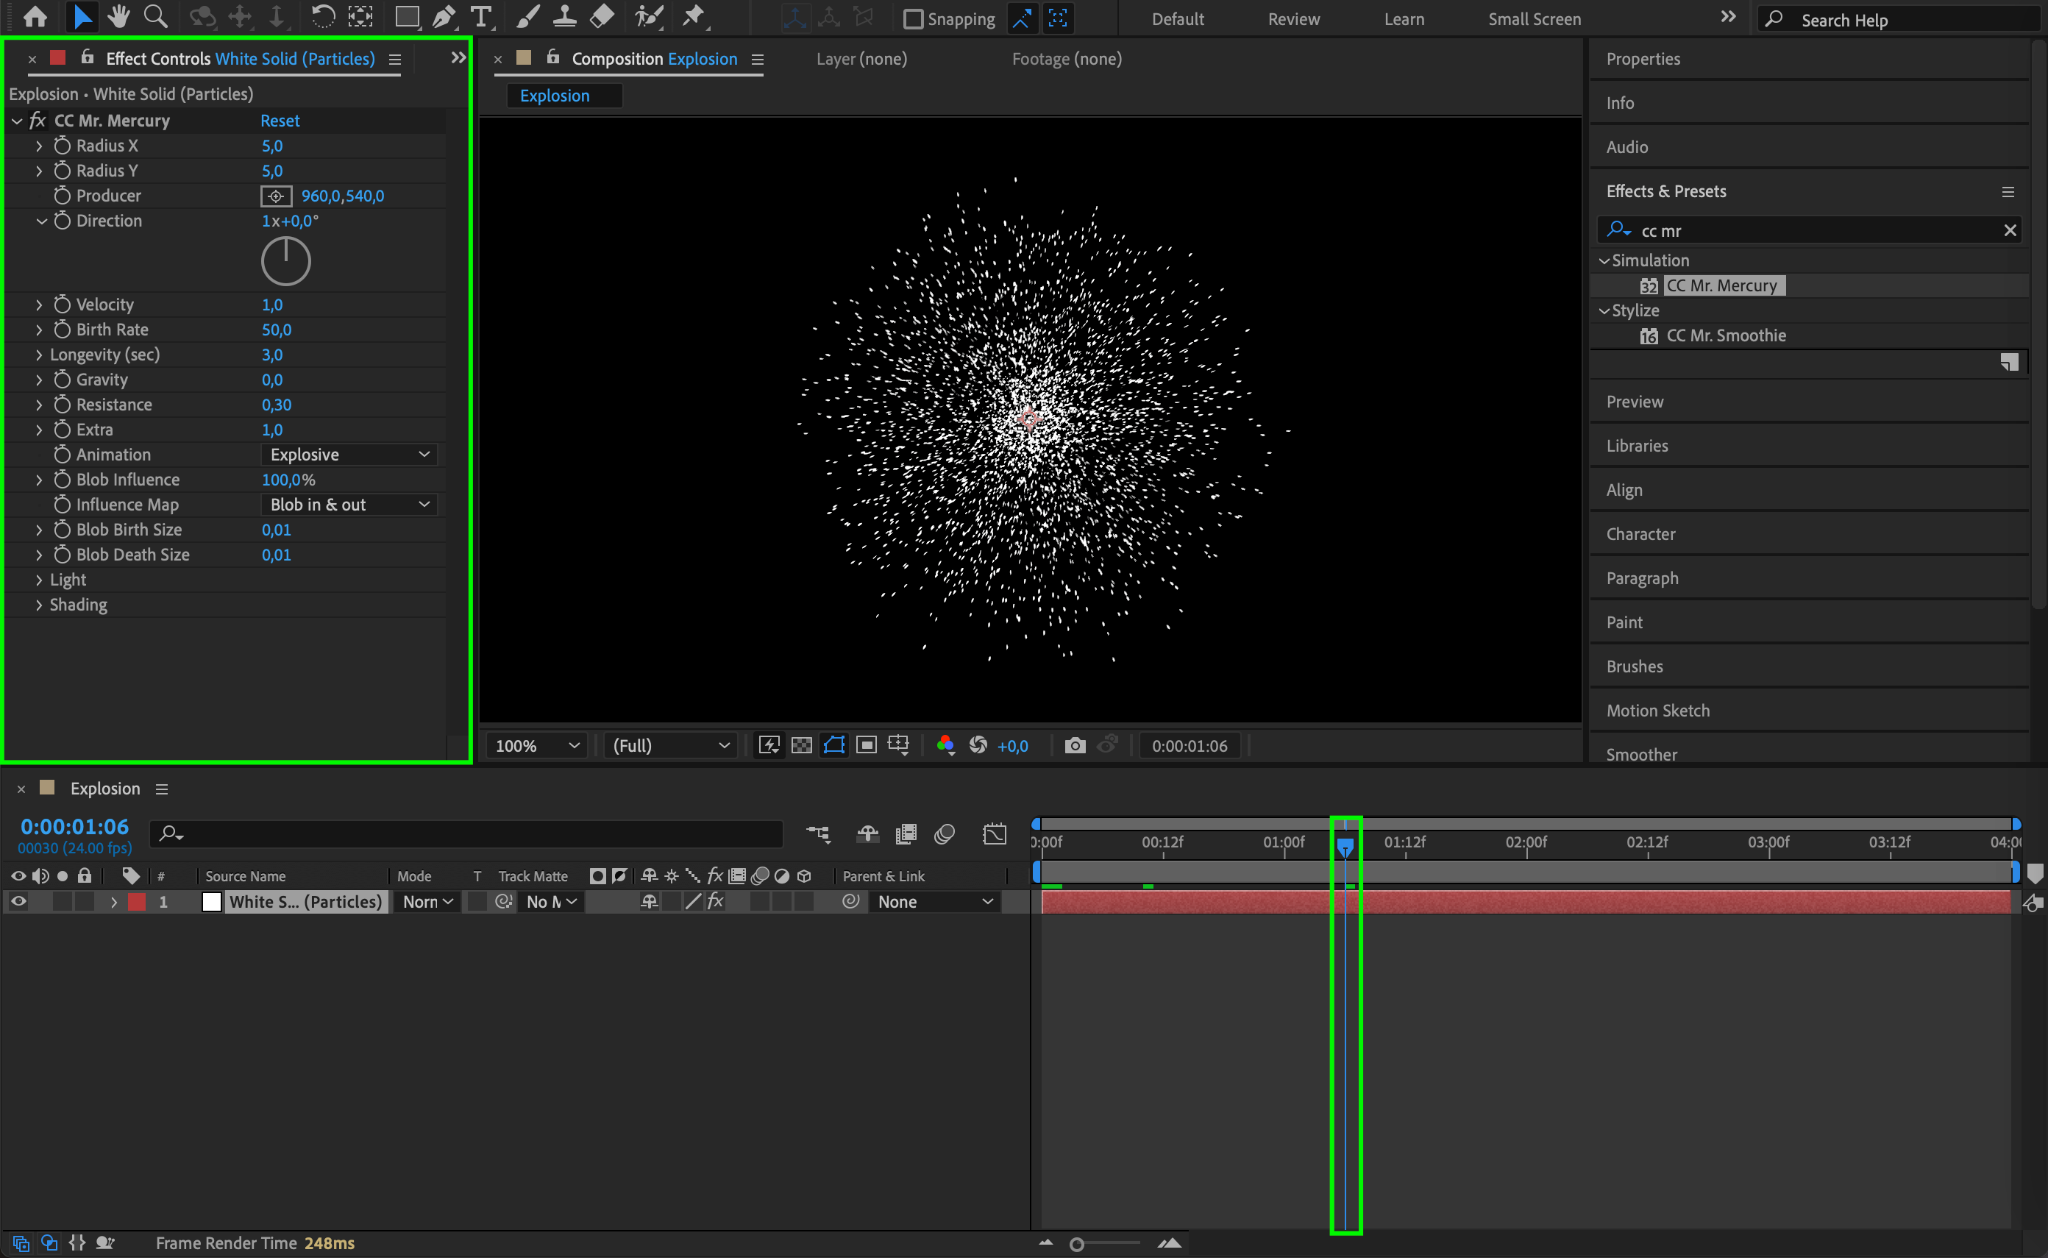The image size is (2048, 1258).
Task: Click Direction stopwatch icon
Action: point(62,221)
